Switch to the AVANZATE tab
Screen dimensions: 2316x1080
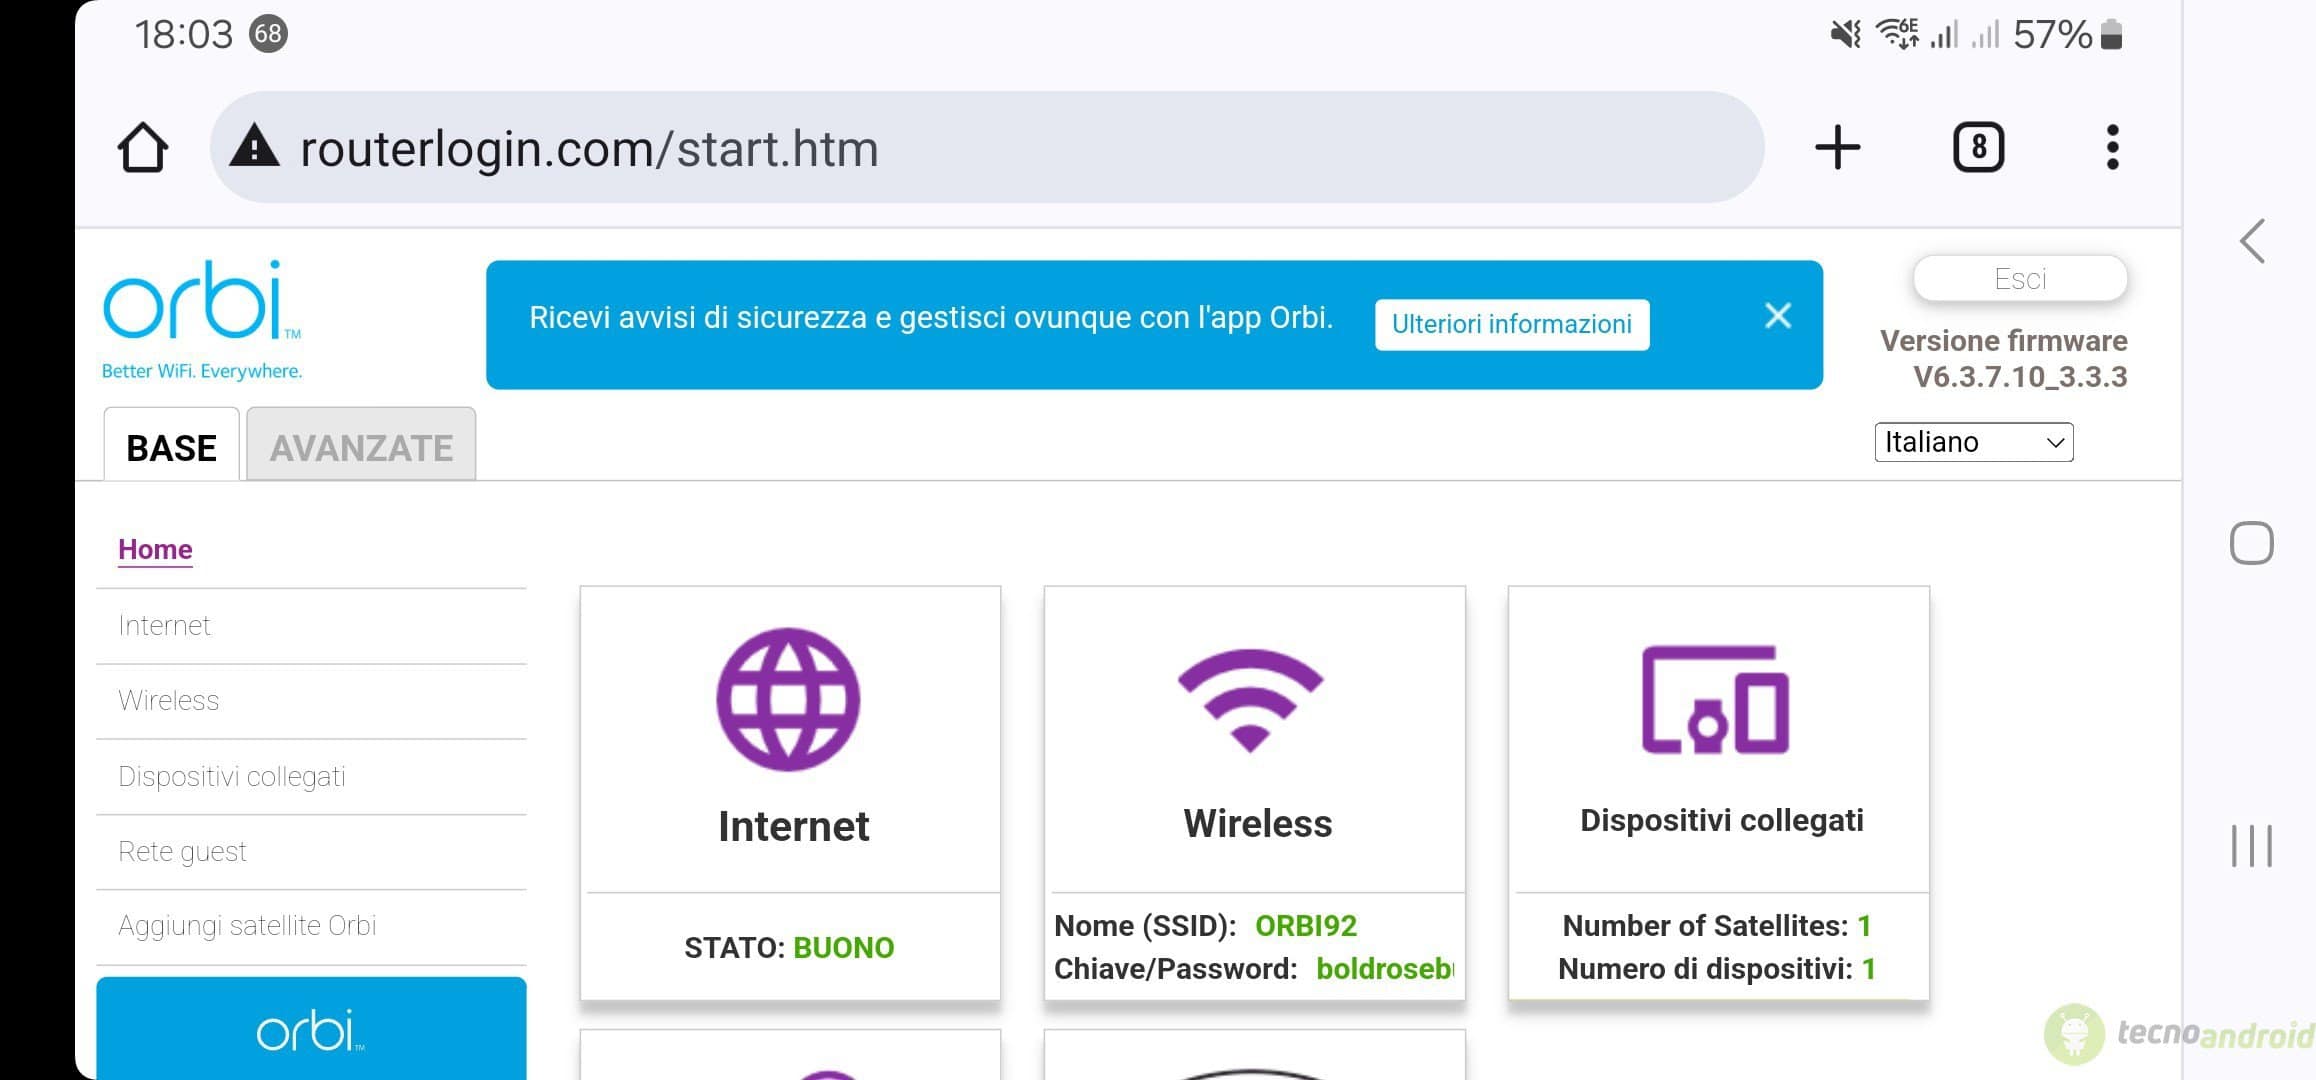[x=361, y=445]
